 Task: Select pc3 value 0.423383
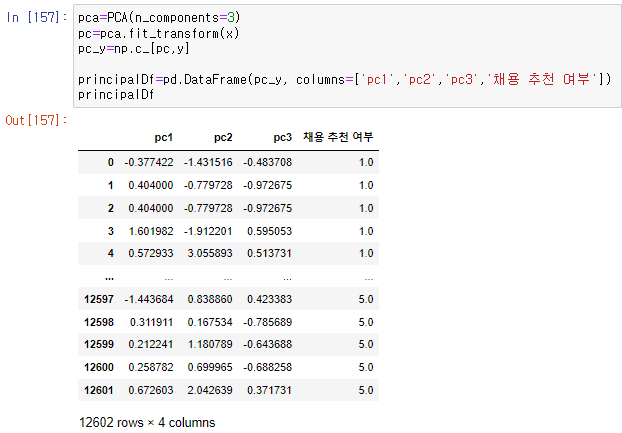coord(269,299)
